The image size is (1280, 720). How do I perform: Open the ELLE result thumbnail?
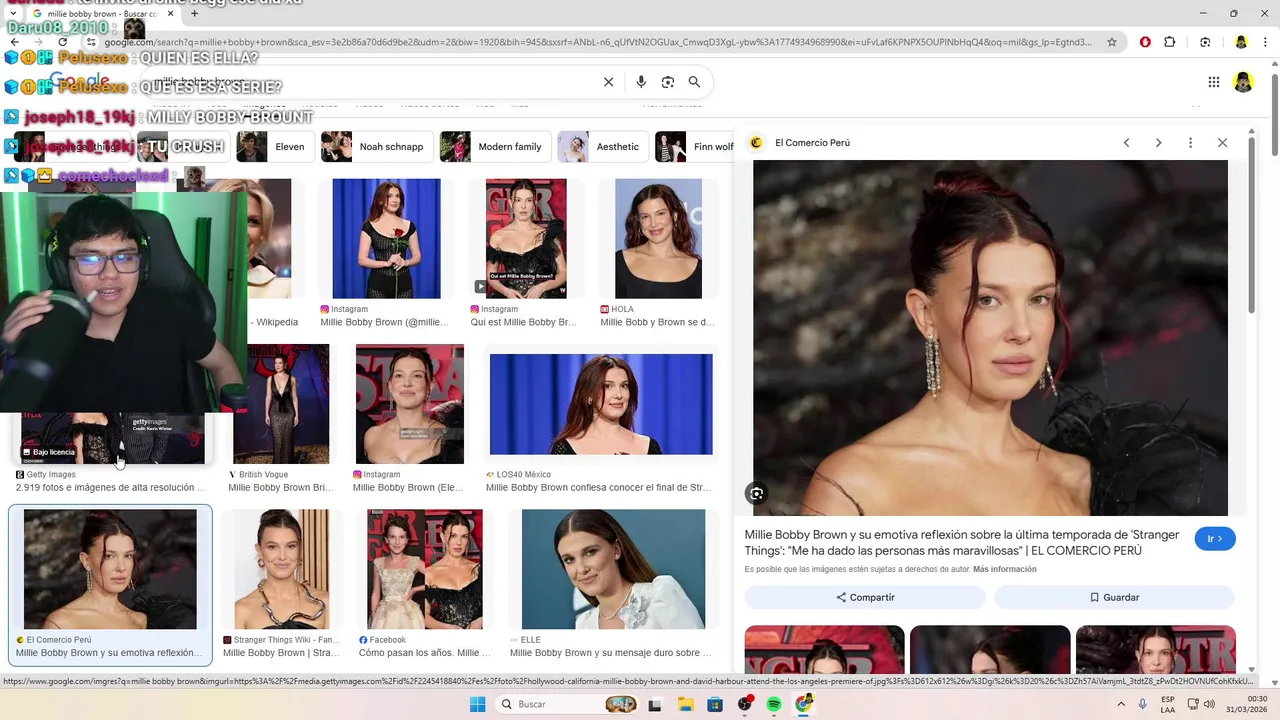point(613,569)
